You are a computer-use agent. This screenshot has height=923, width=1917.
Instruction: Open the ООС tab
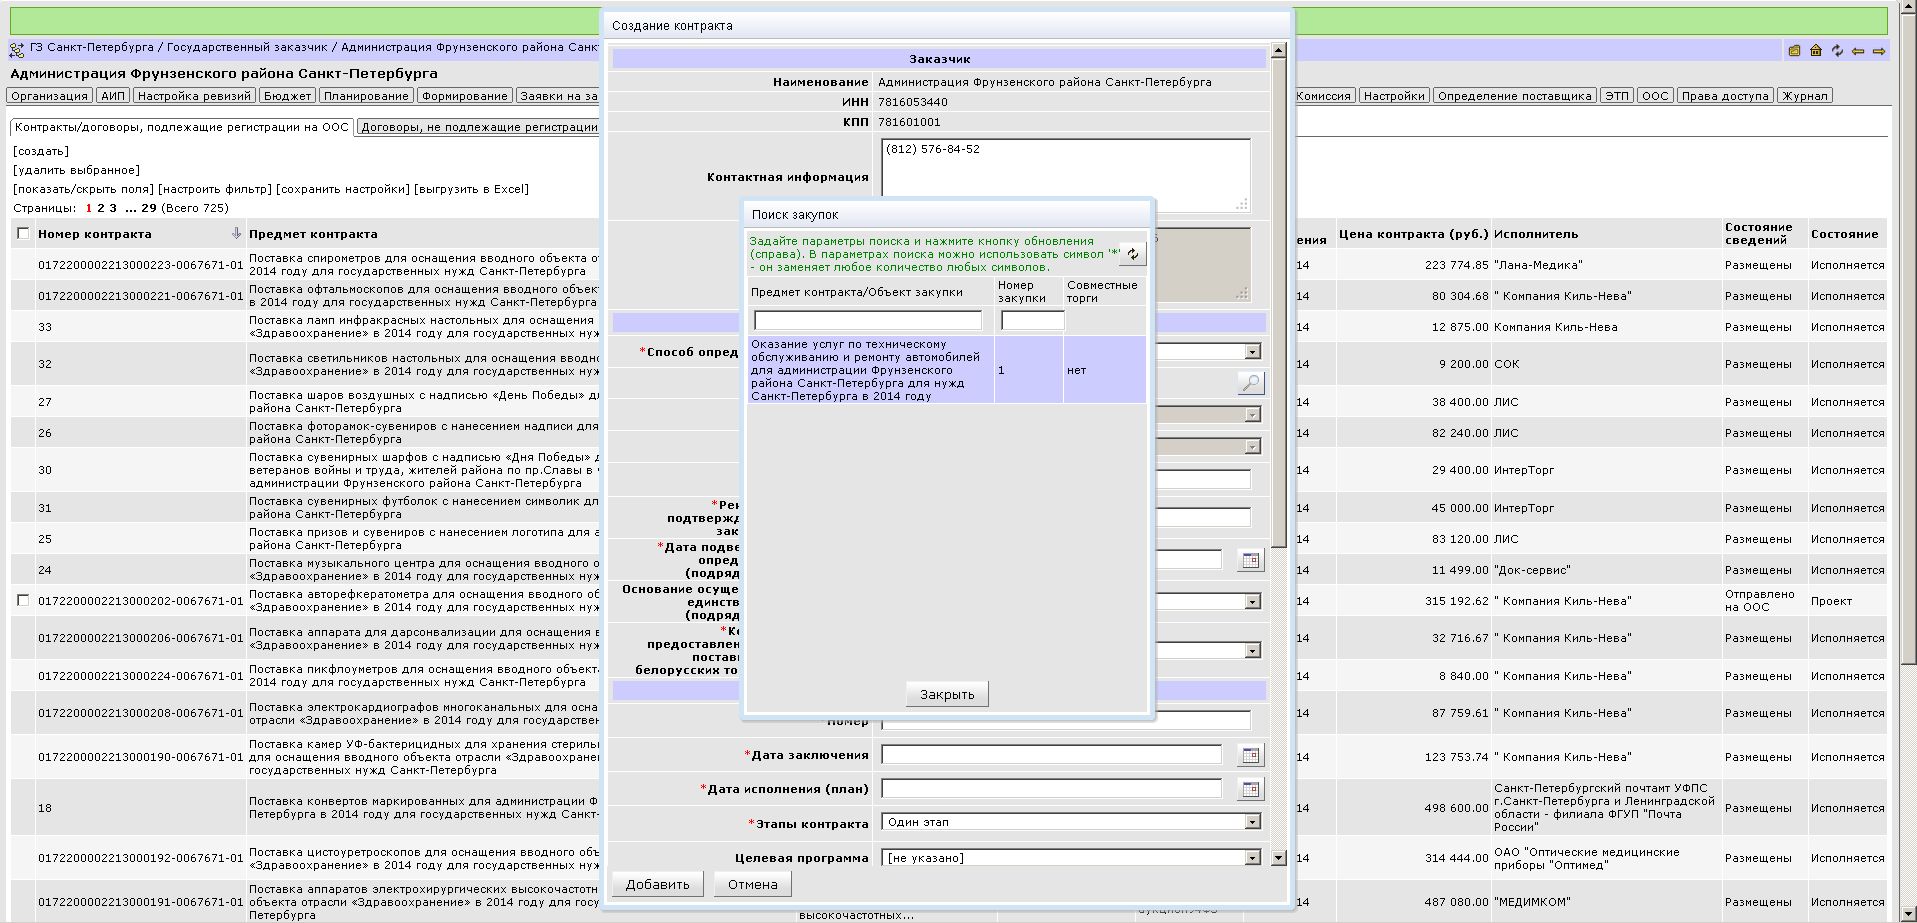coord(1655,96)
